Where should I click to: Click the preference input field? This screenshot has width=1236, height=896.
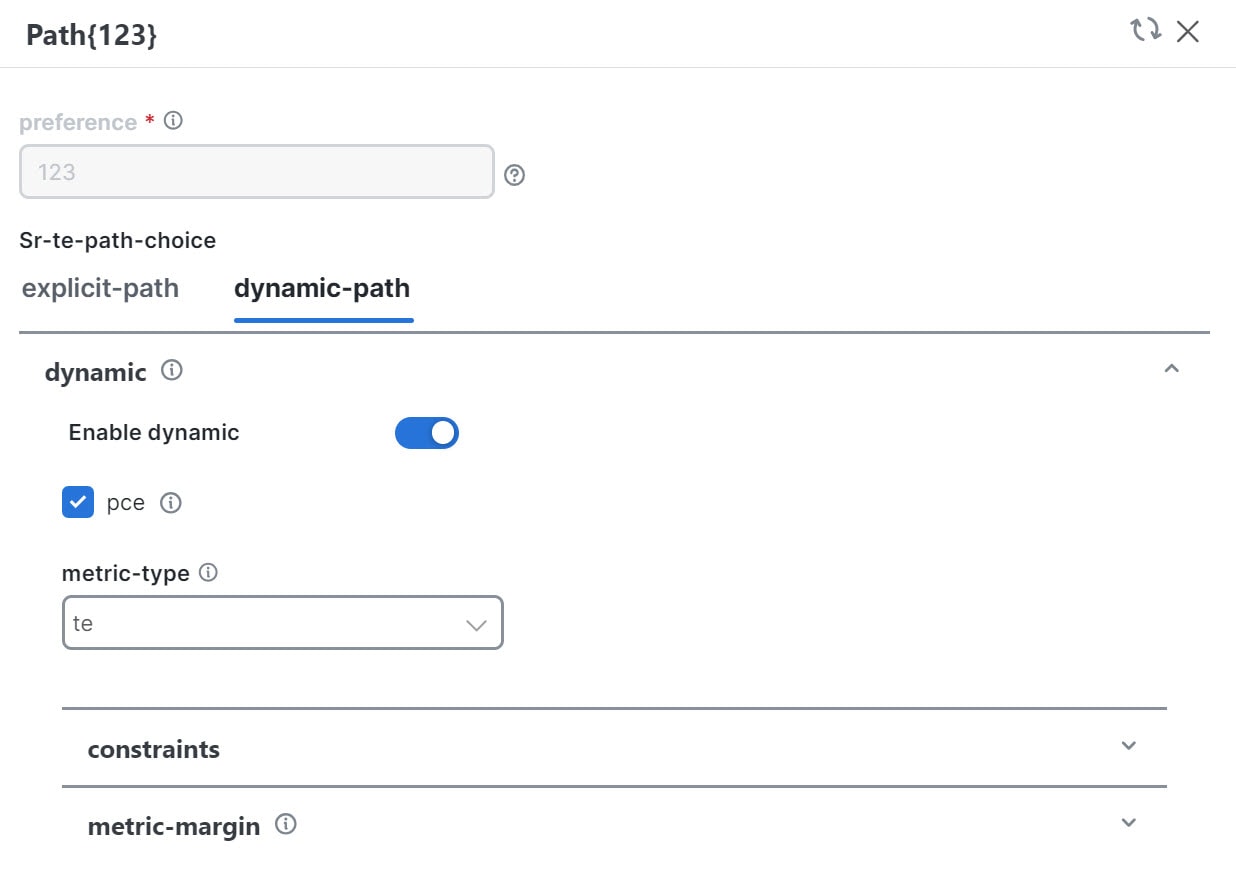point(255,171)
